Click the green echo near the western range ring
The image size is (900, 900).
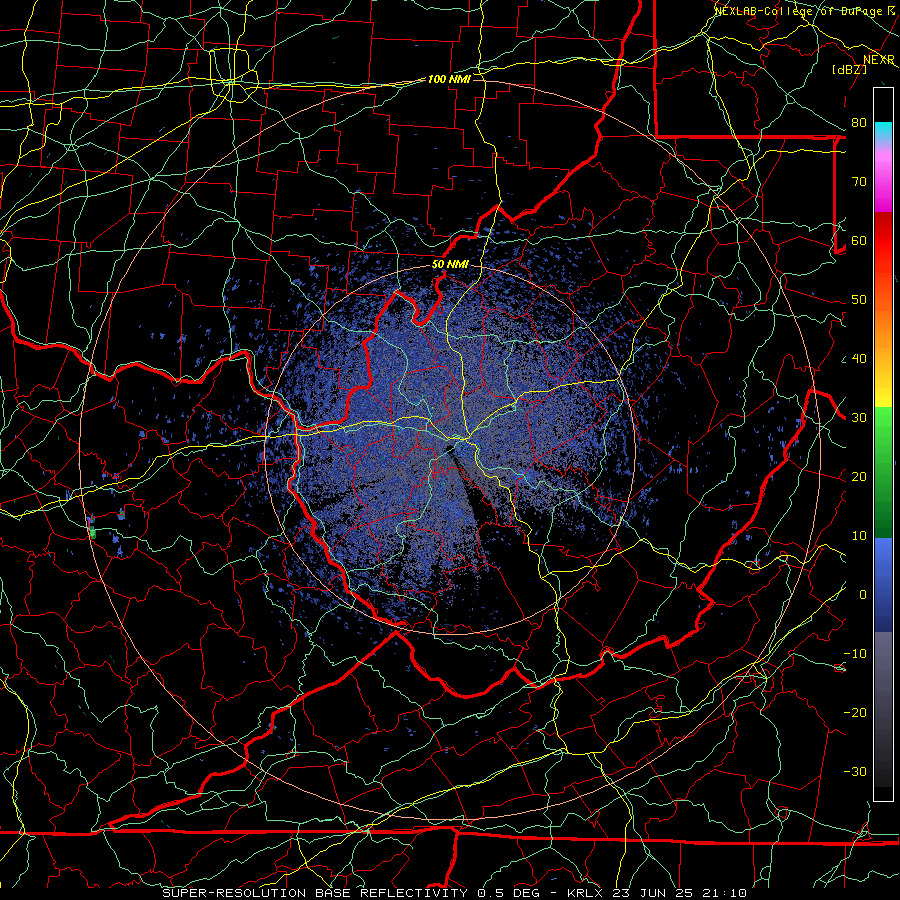point(92,533)
